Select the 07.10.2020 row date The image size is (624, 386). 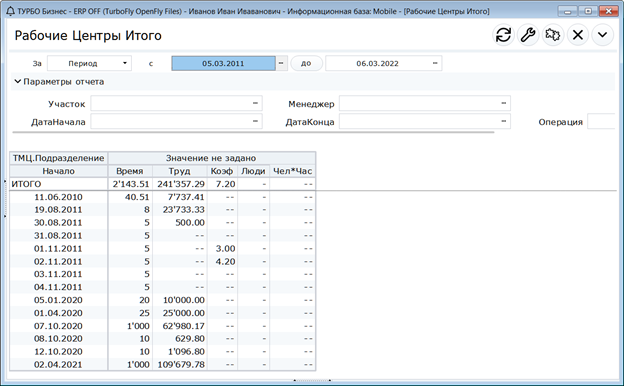(x=58, y=326)
